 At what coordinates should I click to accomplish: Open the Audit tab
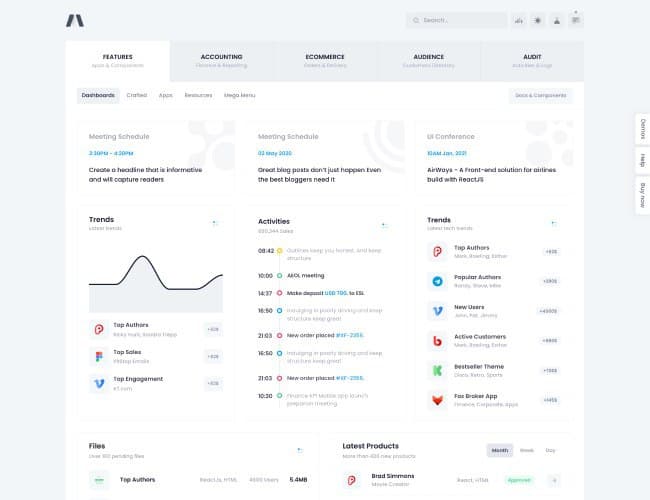[x=532, y=61]
